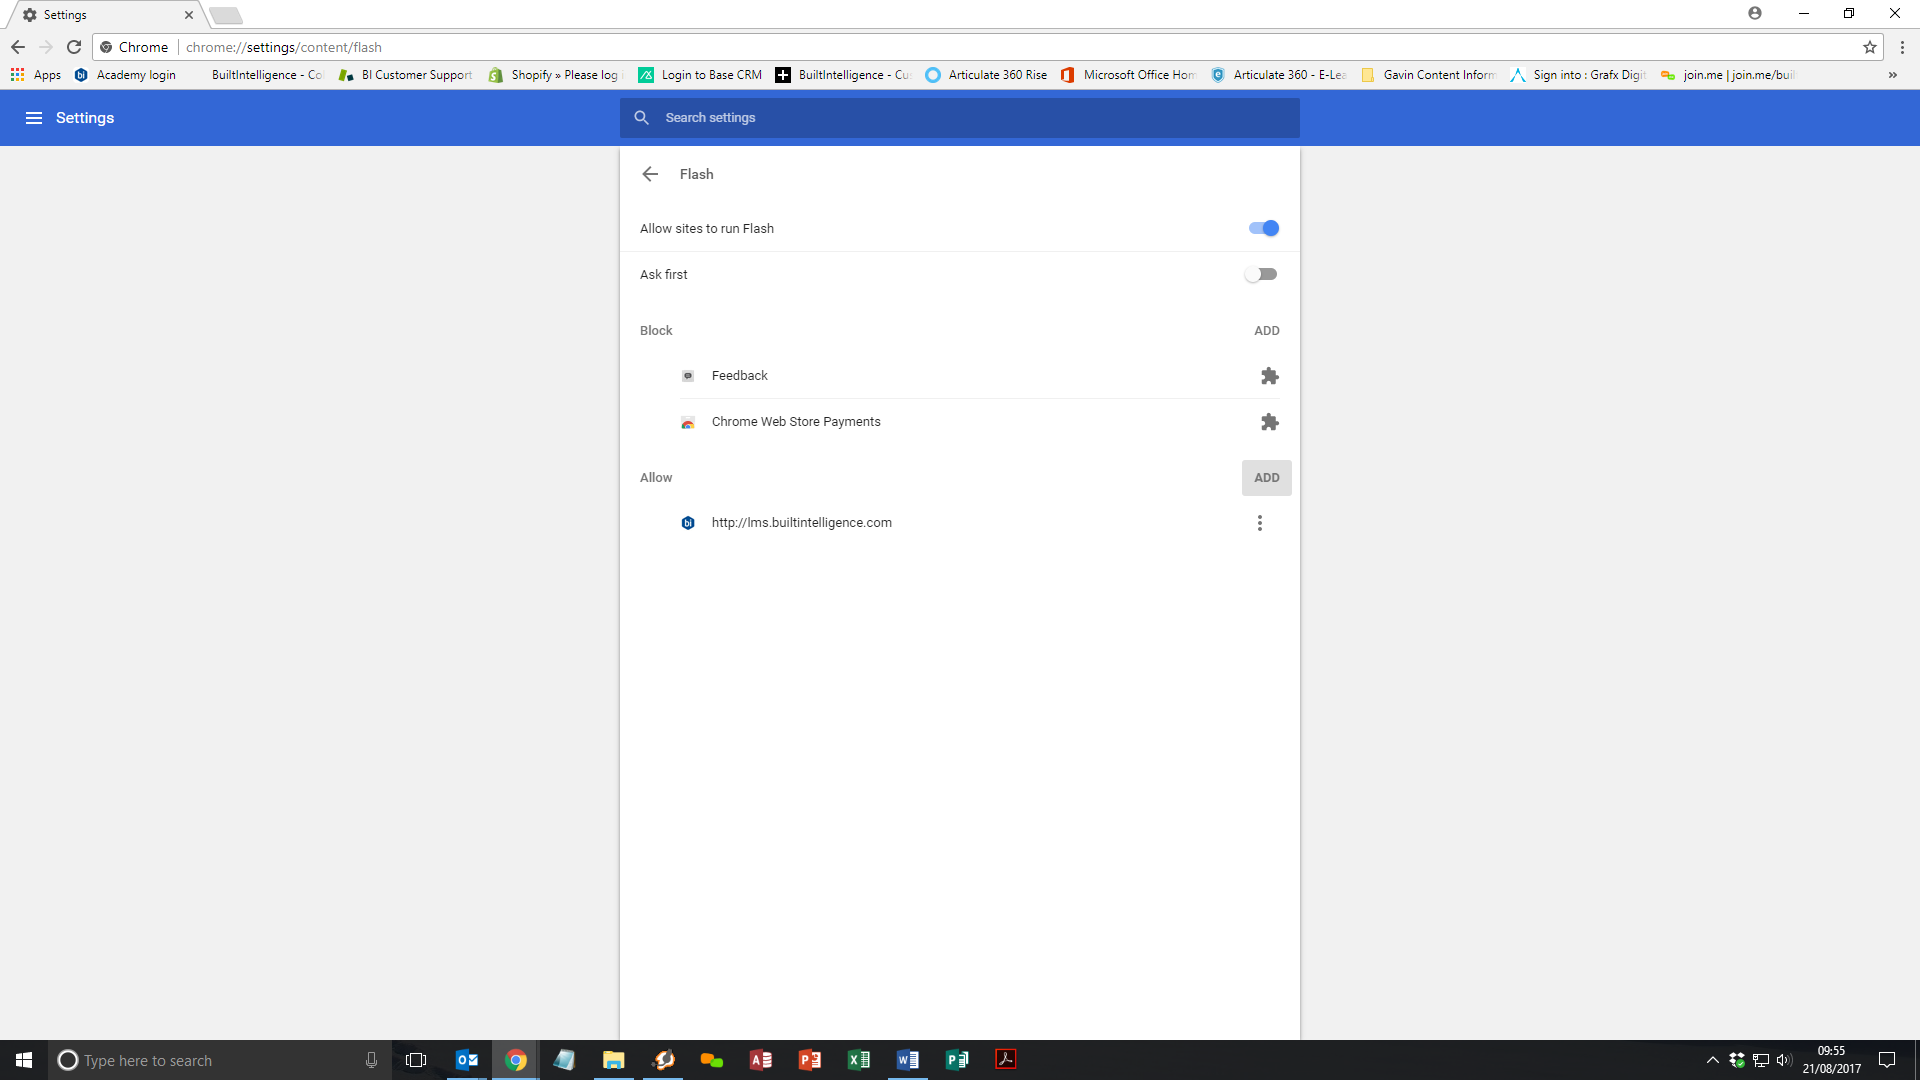This screenshot has width=1920, height=1080.
Task: Open the Chrome user profile icon
Action: coord(1755,14)
